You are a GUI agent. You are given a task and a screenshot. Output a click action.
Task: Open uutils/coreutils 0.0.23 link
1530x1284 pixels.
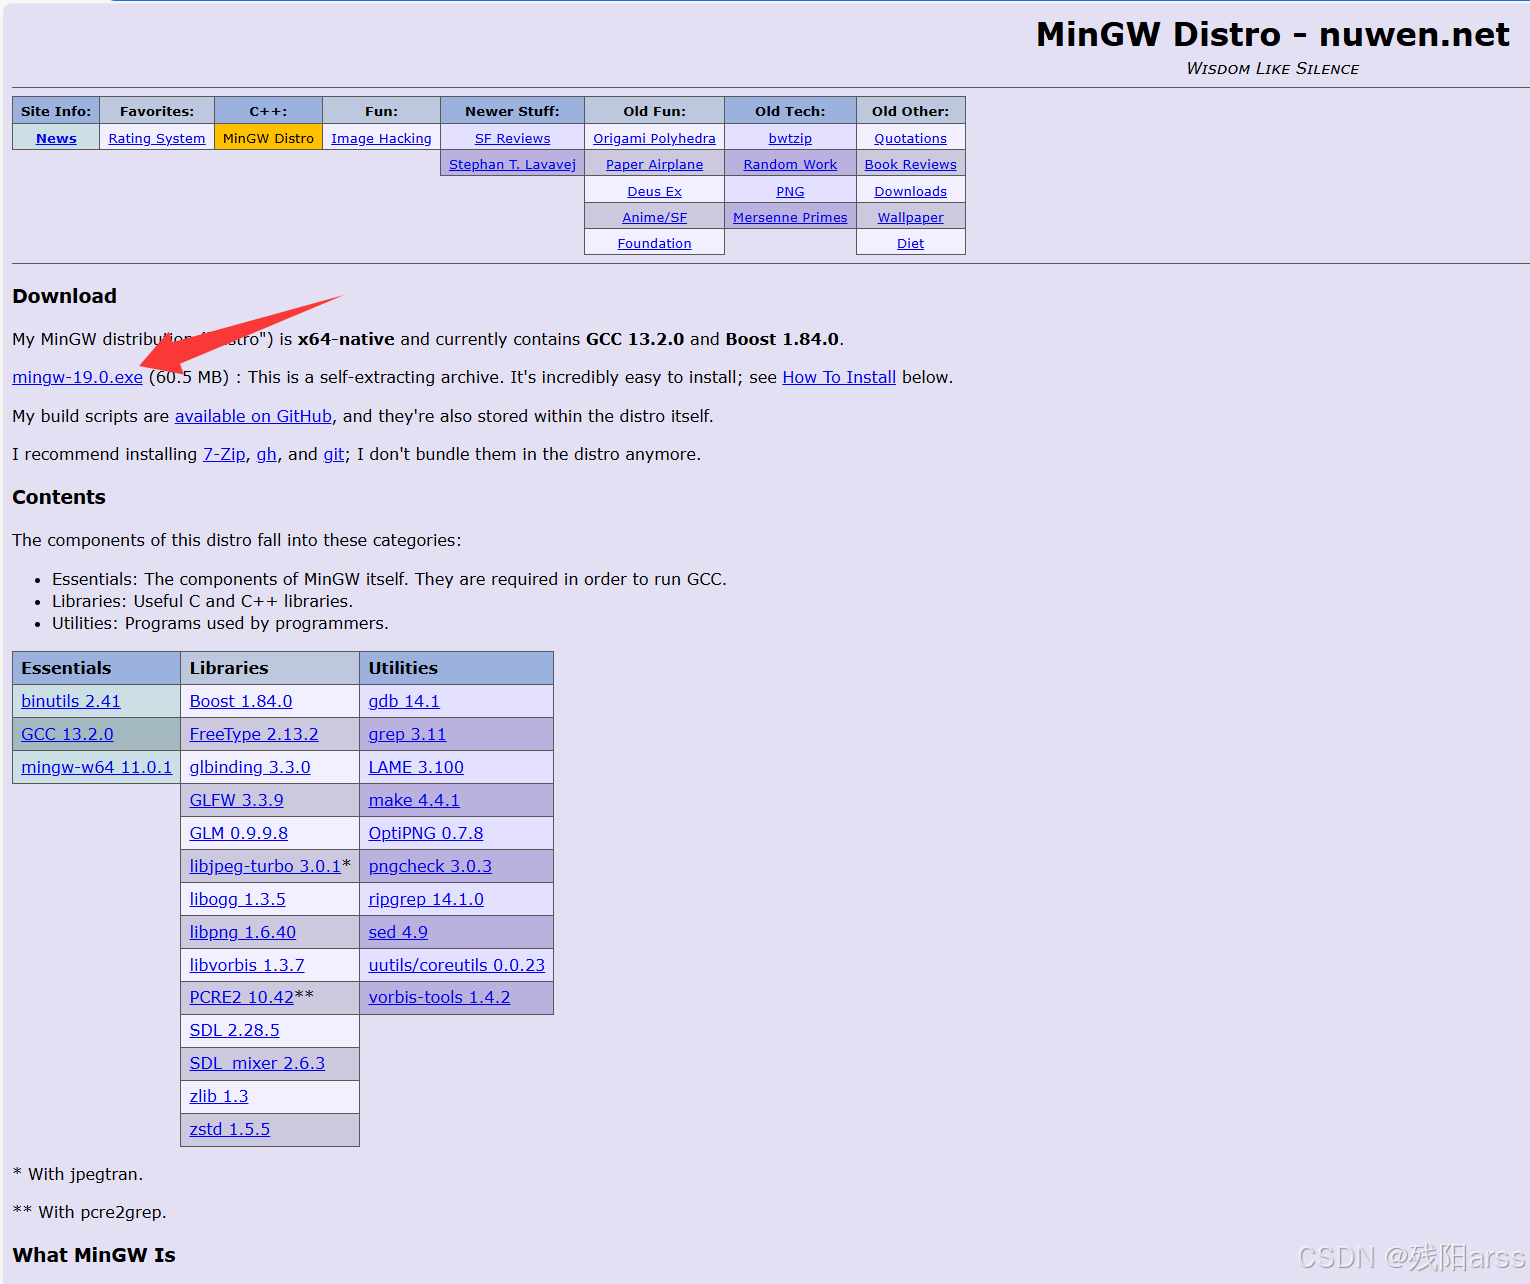[x=457, y=965]
